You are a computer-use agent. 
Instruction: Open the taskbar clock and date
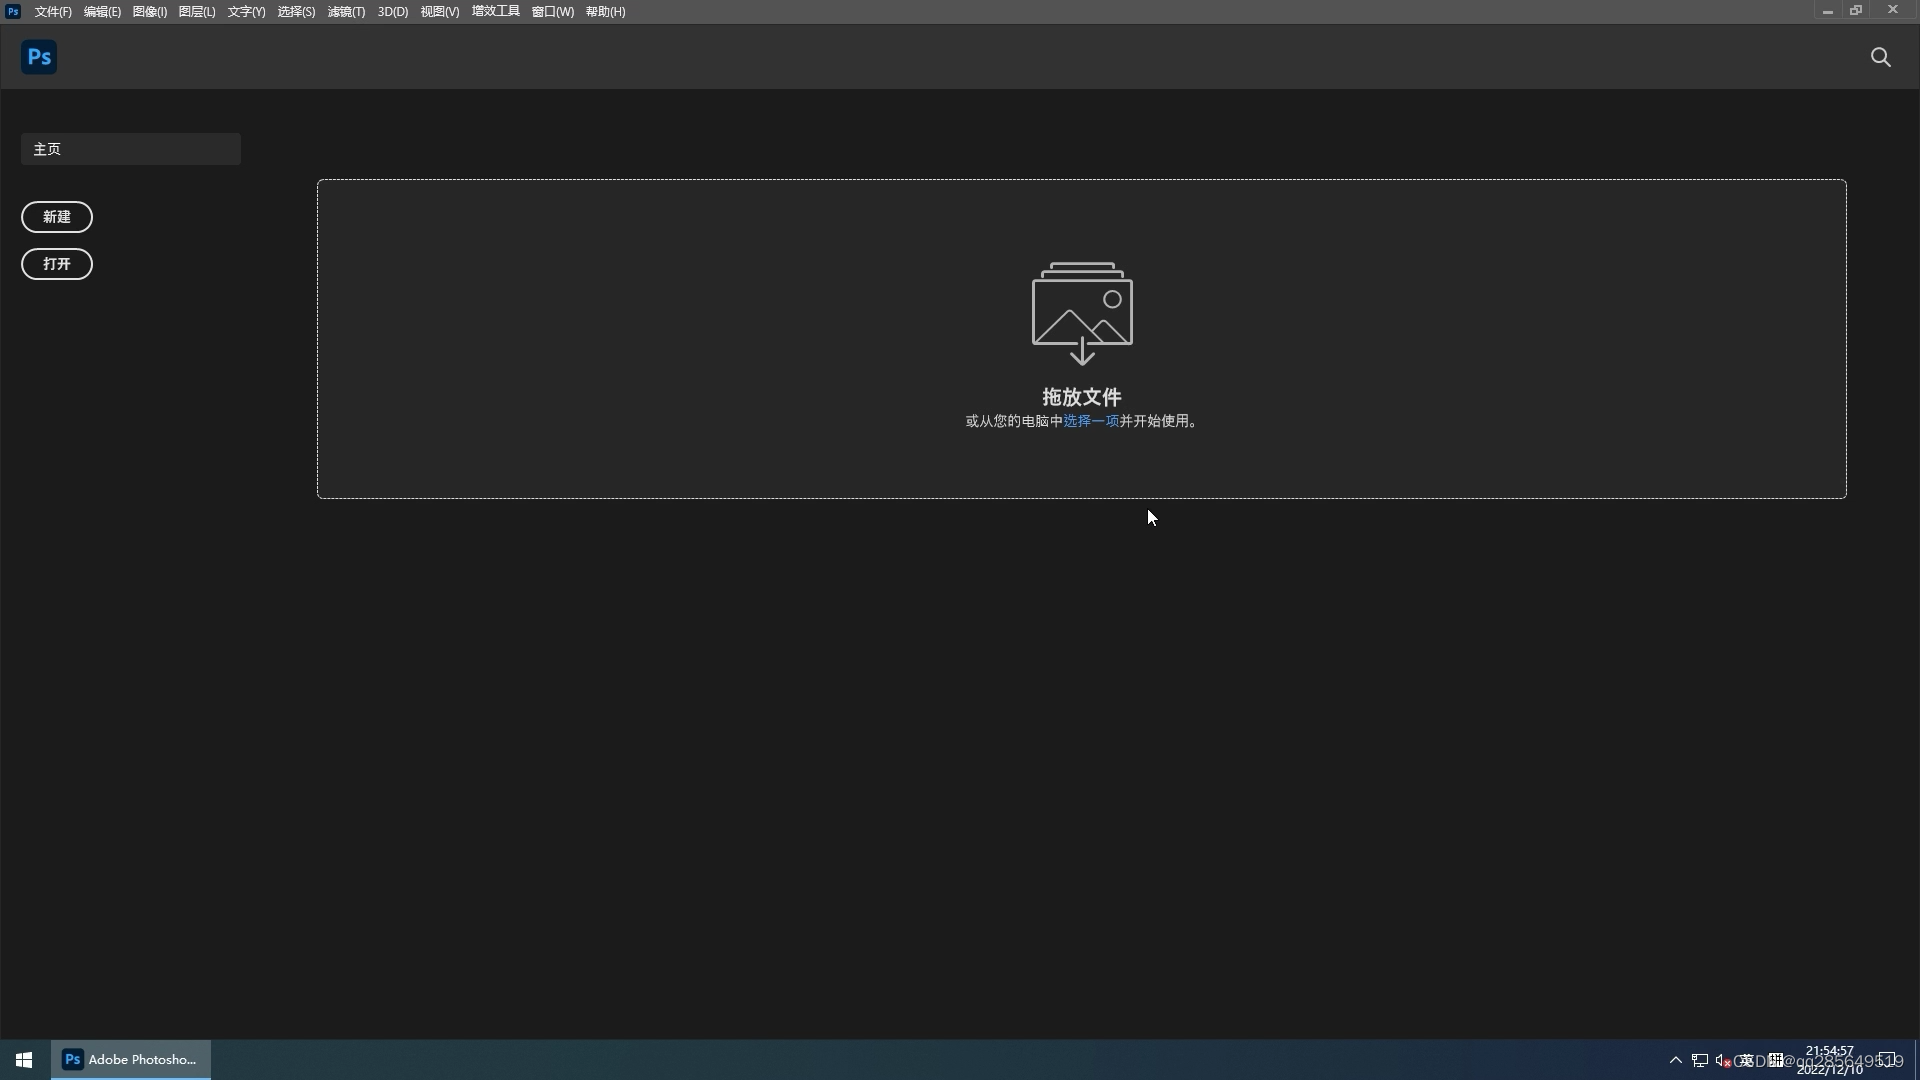coord(1830,1060)
